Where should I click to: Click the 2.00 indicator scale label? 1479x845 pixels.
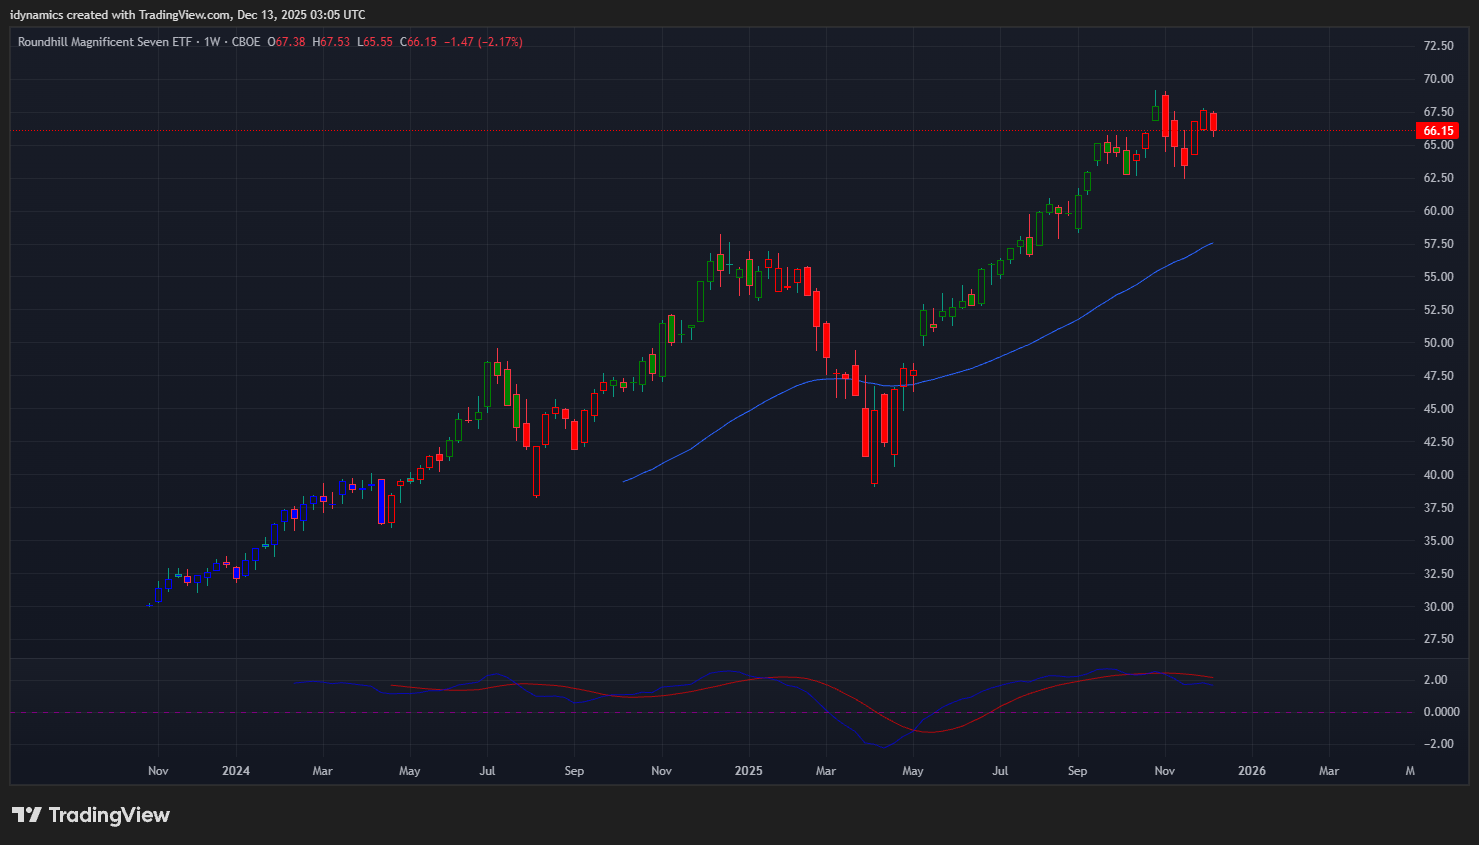tap(1435, 680)
